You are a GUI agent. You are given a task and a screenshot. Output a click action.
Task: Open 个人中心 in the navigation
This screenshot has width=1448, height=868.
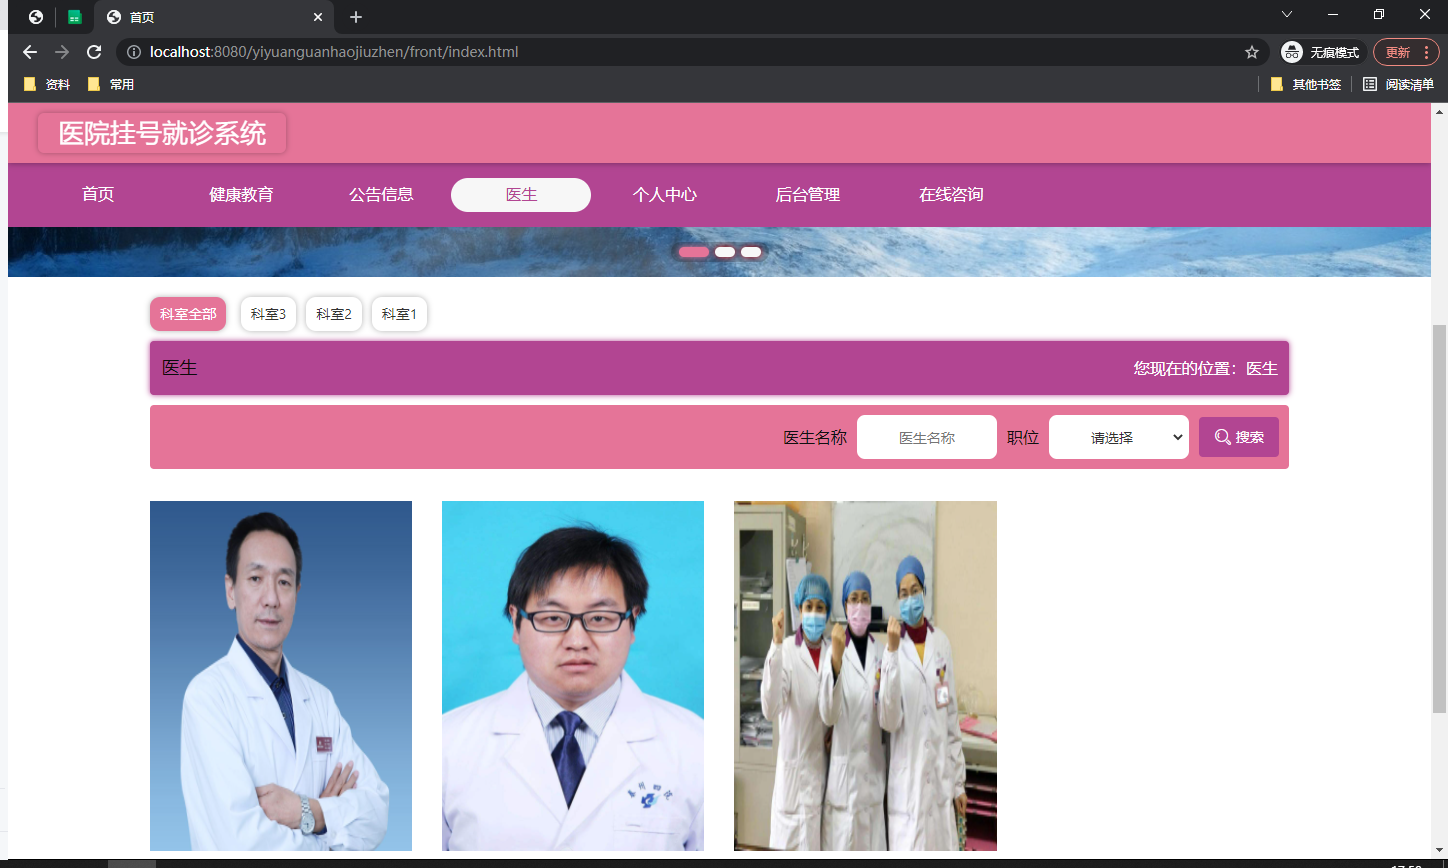665,195
